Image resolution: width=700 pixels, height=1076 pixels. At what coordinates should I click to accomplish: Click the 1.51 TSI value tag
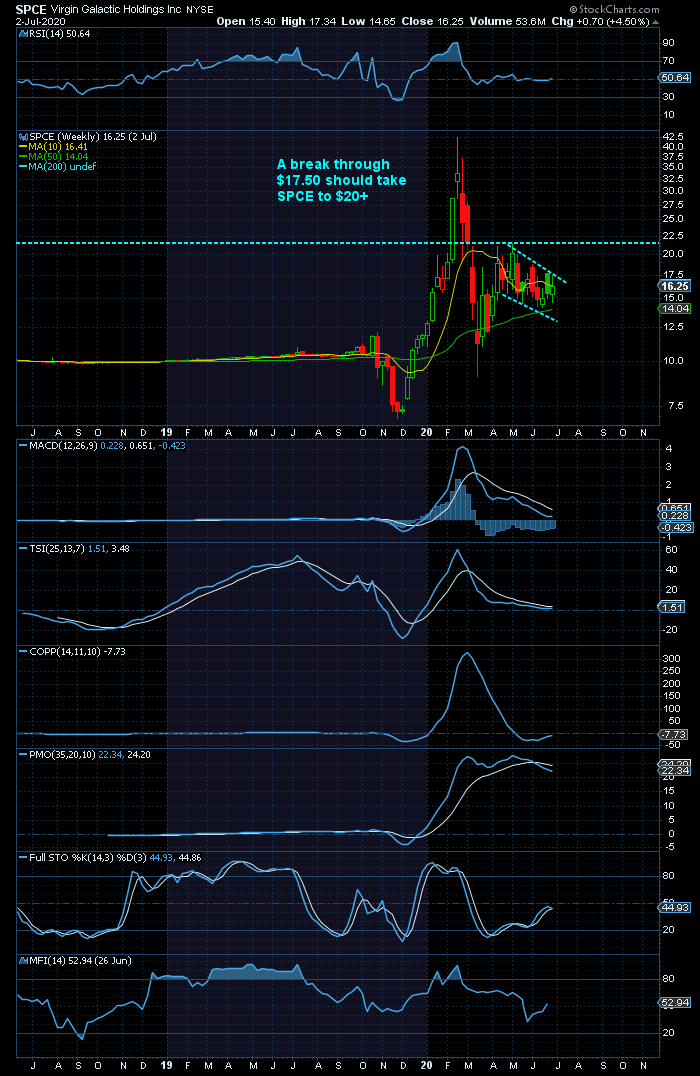coord(673,607)
